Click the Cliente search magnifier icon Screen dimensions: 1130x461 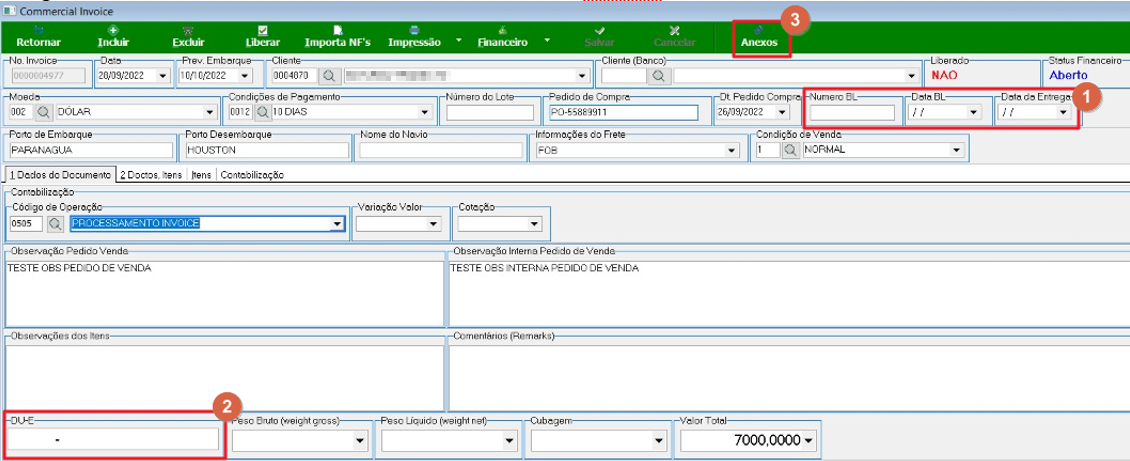pos(329,76)
